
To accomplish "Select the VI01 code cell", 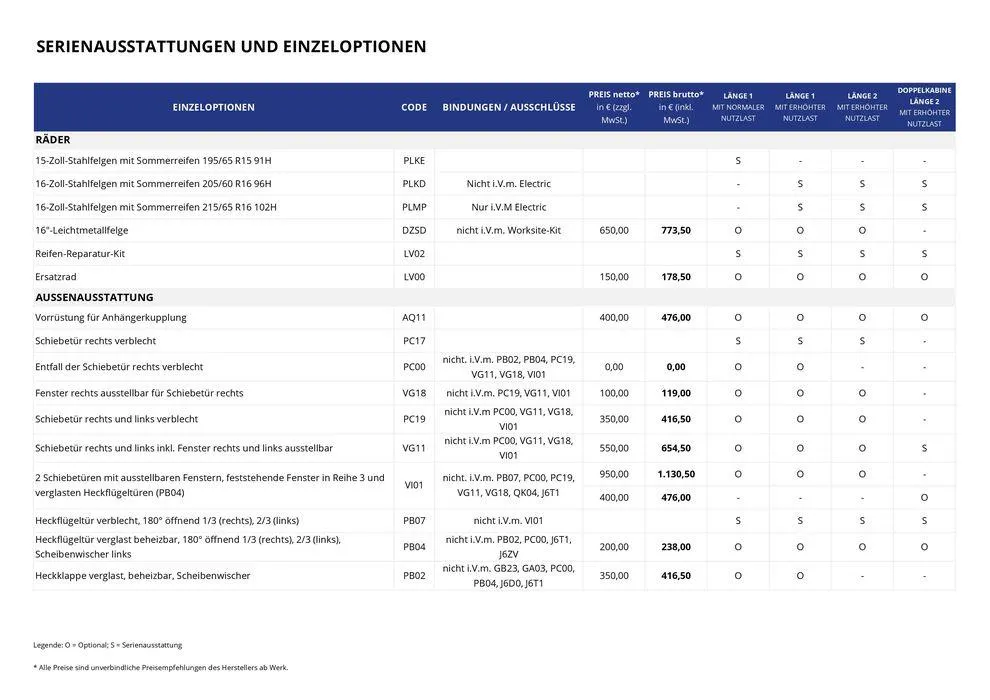I will click(x=412, y=483).
